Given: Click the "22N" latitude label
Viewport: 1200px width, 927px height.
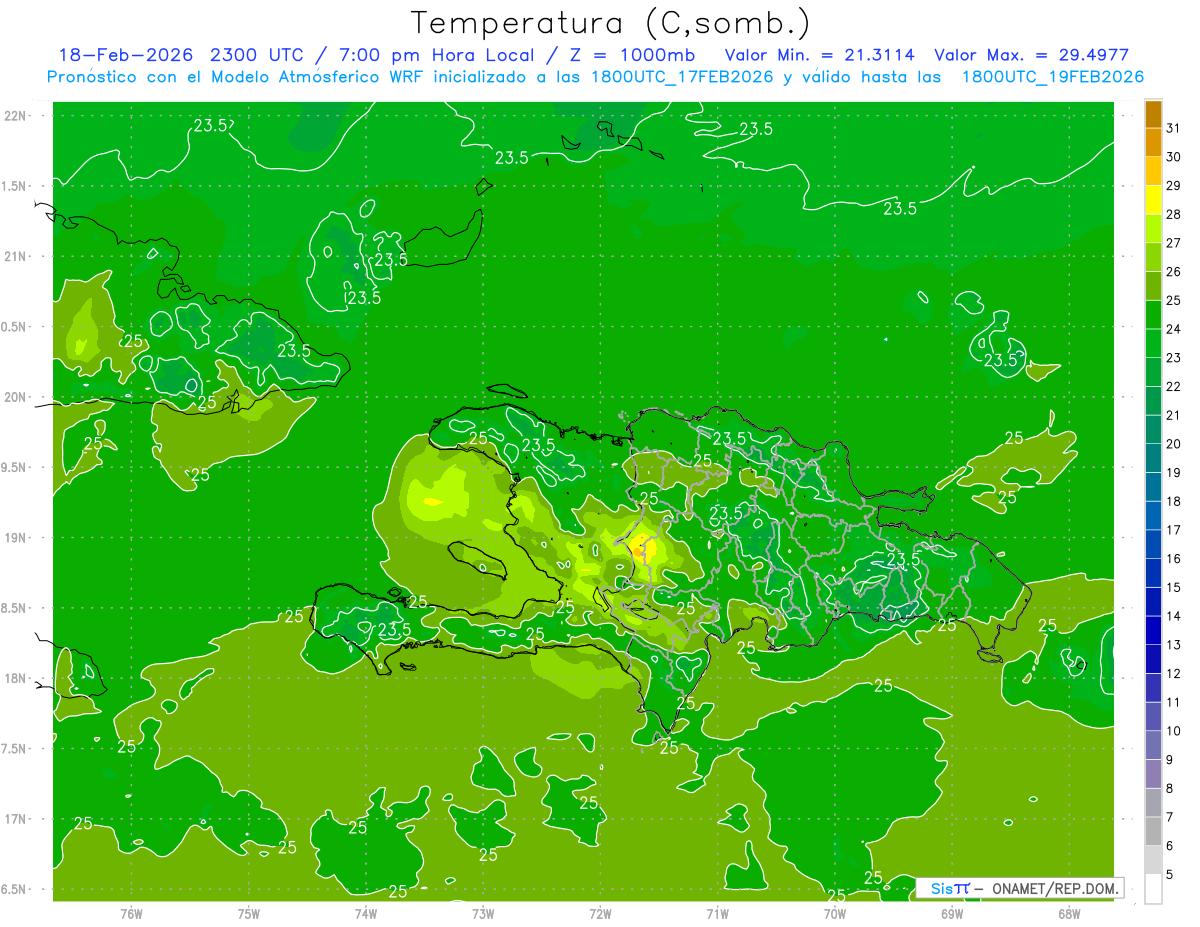Looking at the screenshot, I should 15,116.
